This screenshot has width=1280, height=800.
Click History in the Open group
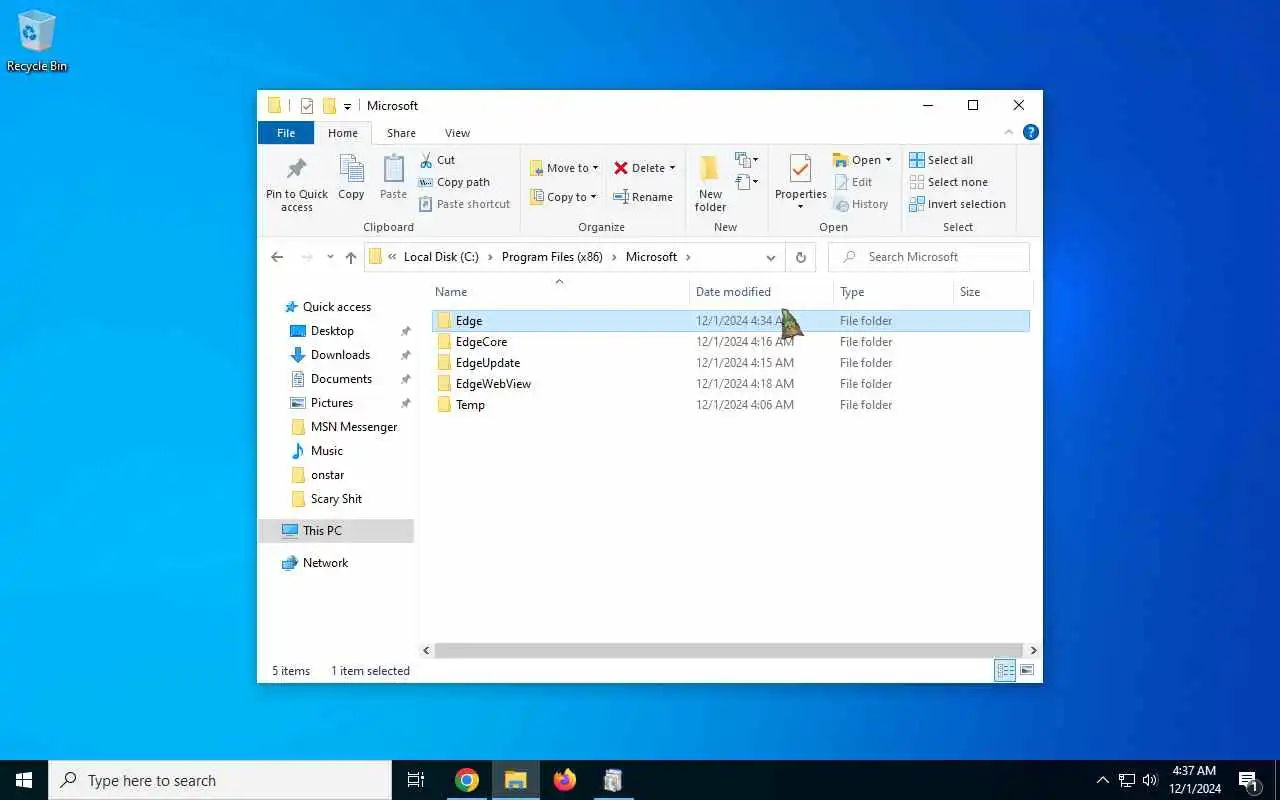860,204
